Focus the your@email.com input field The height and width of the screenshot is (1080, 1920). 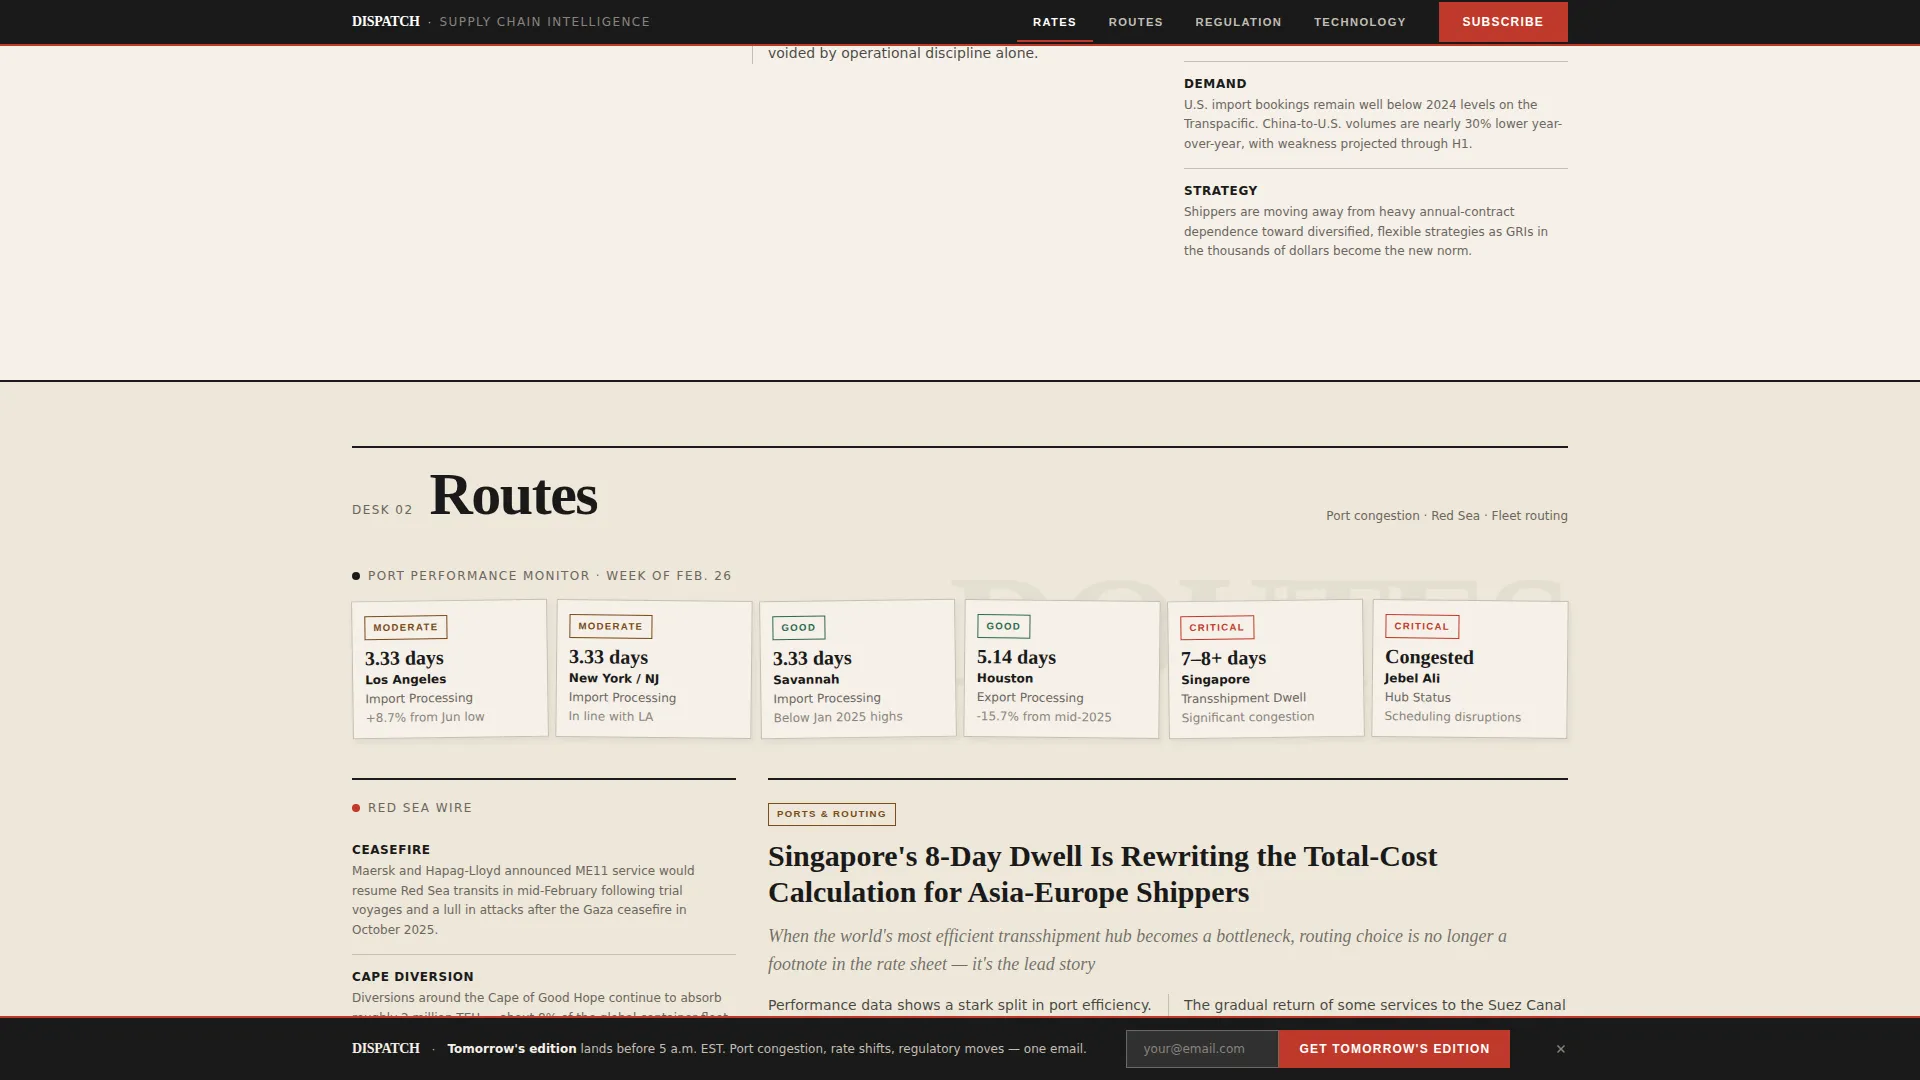click(x=1201, y=1049)
